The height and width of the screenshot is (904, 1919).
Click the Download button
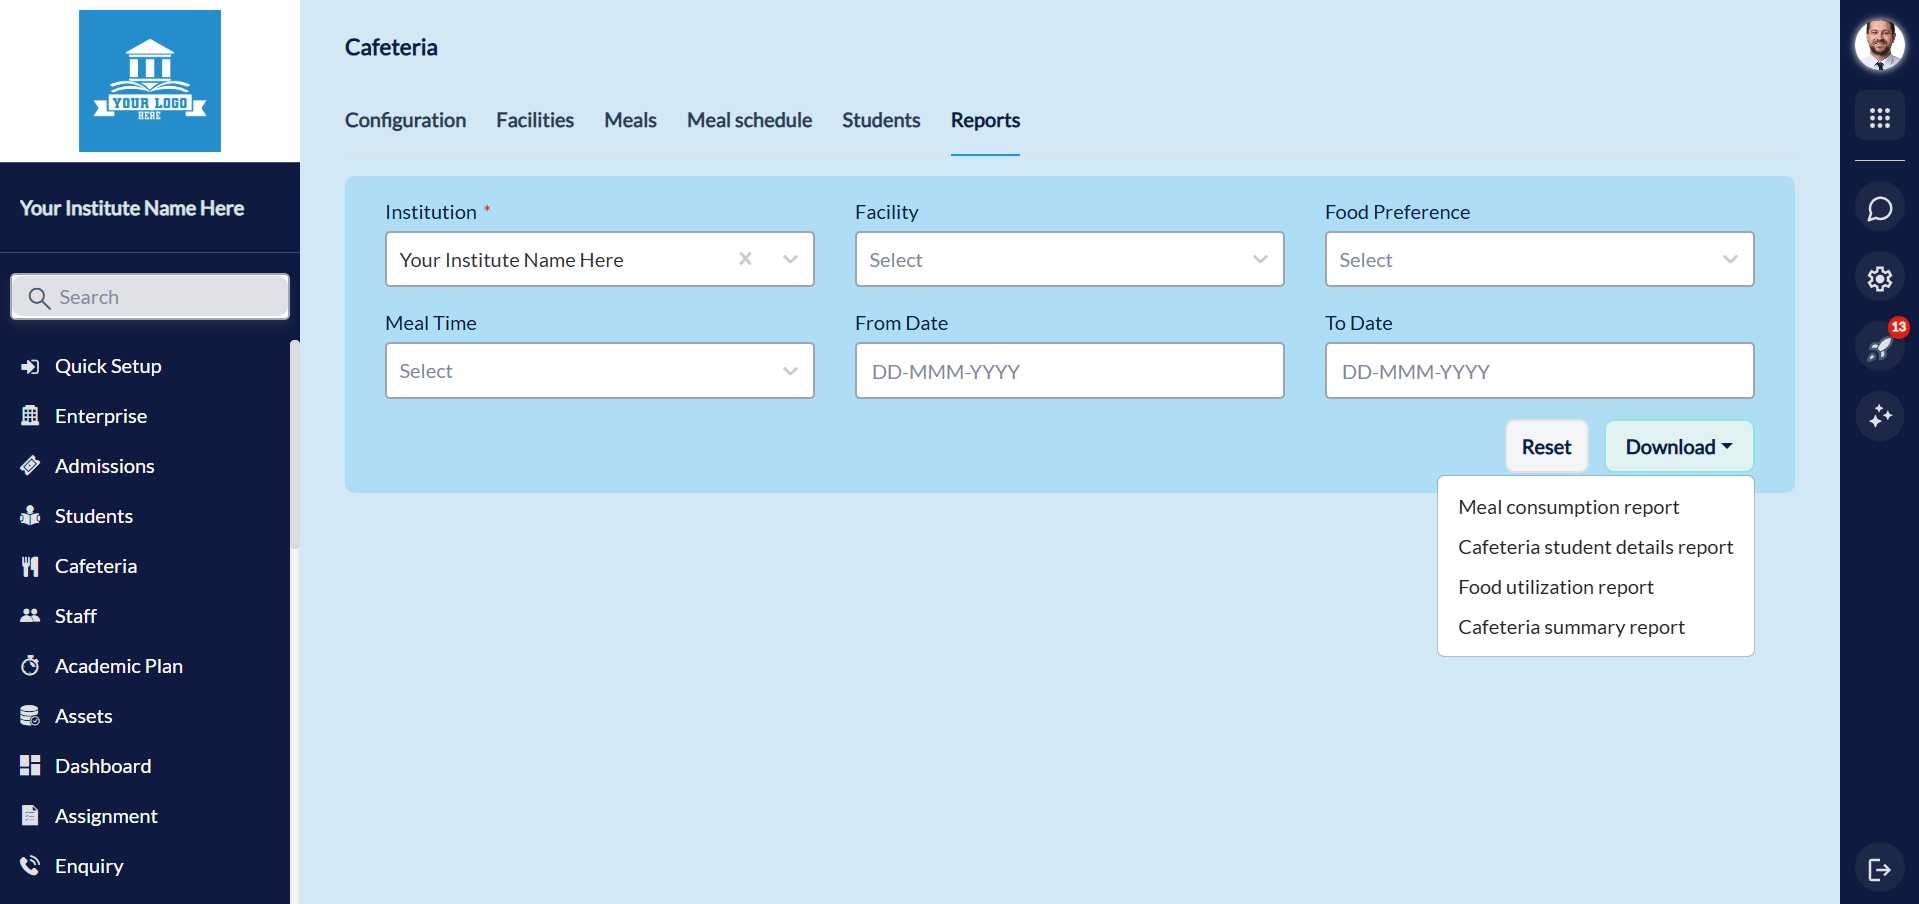coord(1678,447)
